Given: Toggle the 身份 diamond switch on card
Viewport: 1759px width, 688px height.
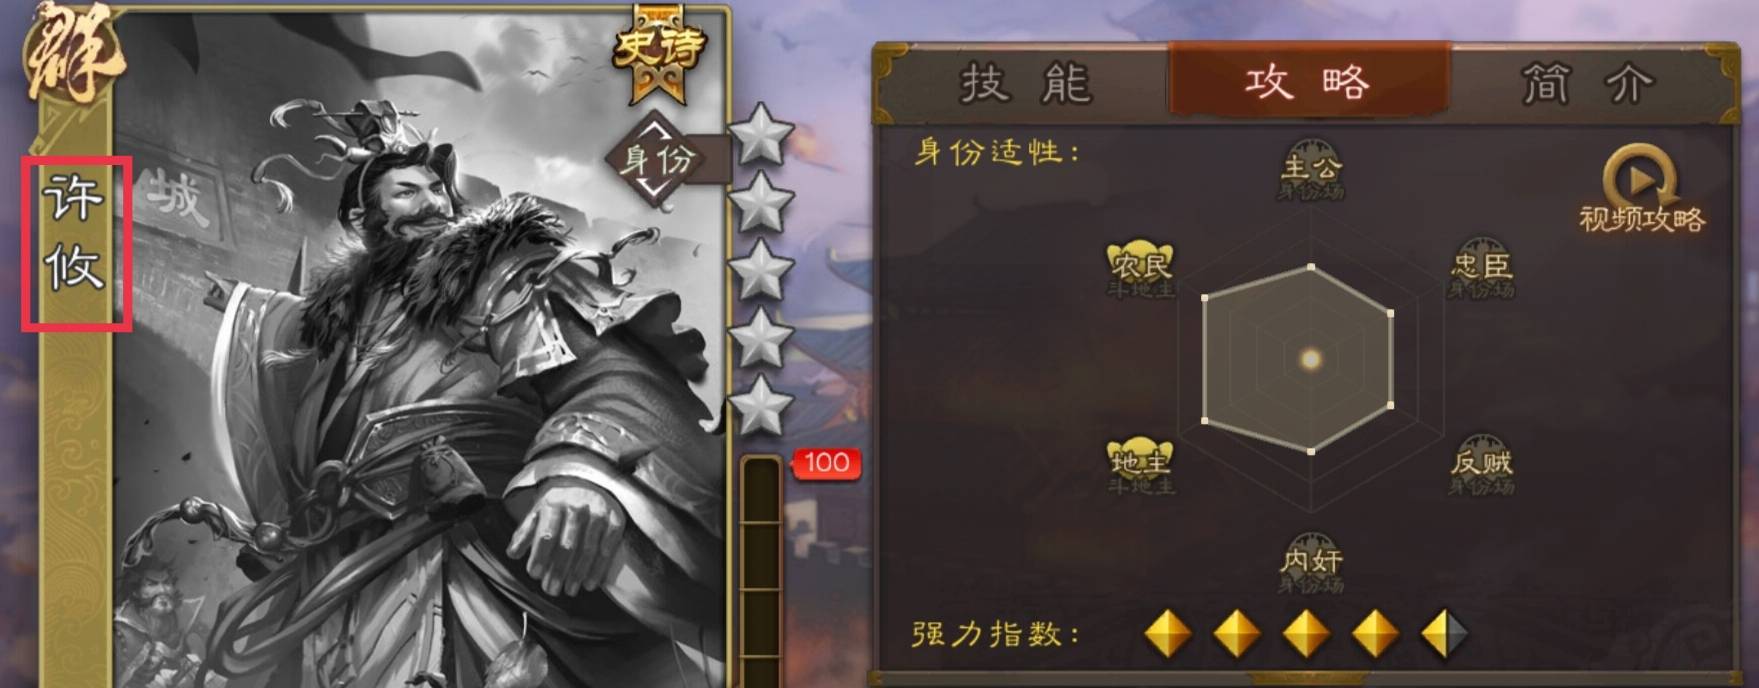Looking at the screenshot, I should [x=657, y=159].
